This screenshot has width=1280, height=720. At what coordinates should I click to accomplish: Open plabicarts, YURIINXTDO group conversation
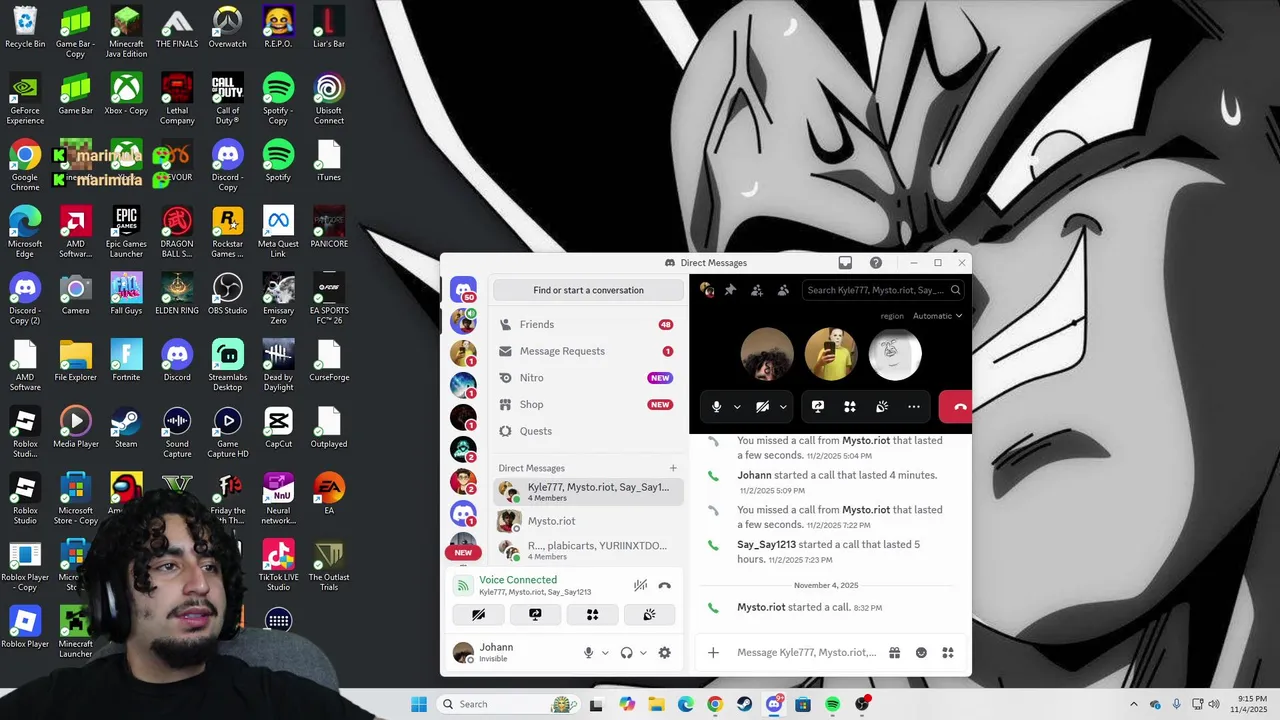point(588,550)
